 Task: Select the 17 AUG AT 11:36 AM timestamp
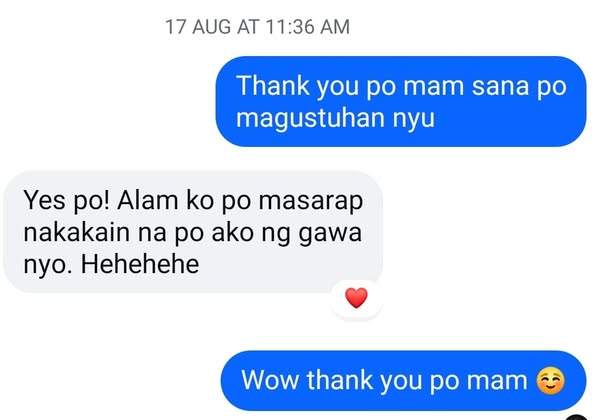pos(257,27)
